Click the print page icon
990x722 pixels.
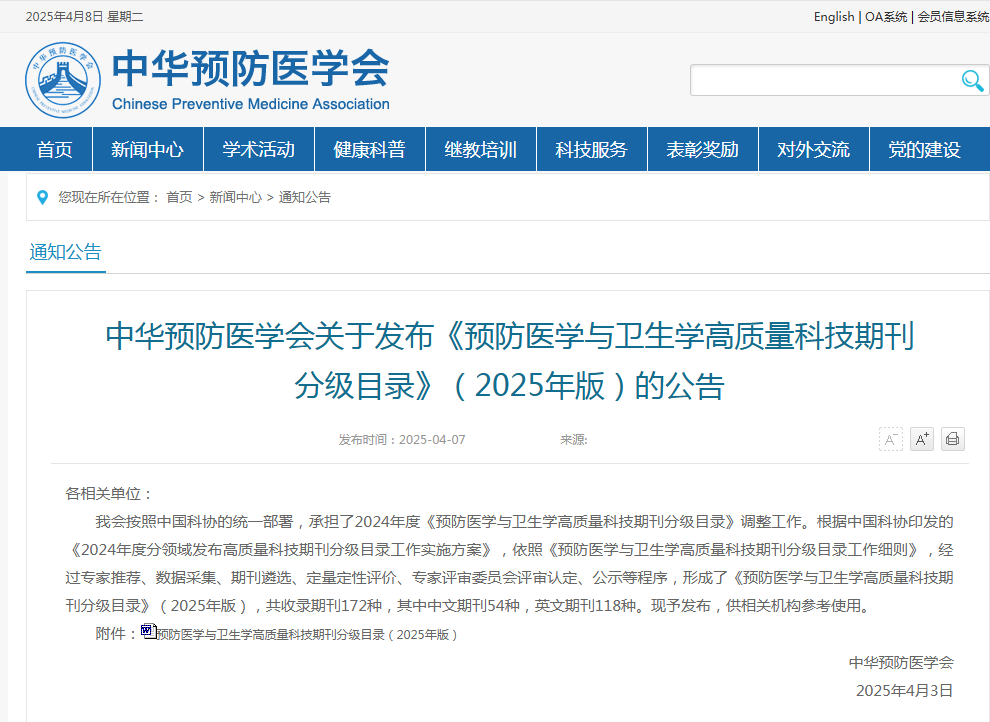pyautogui.click(x=953, y=439)
